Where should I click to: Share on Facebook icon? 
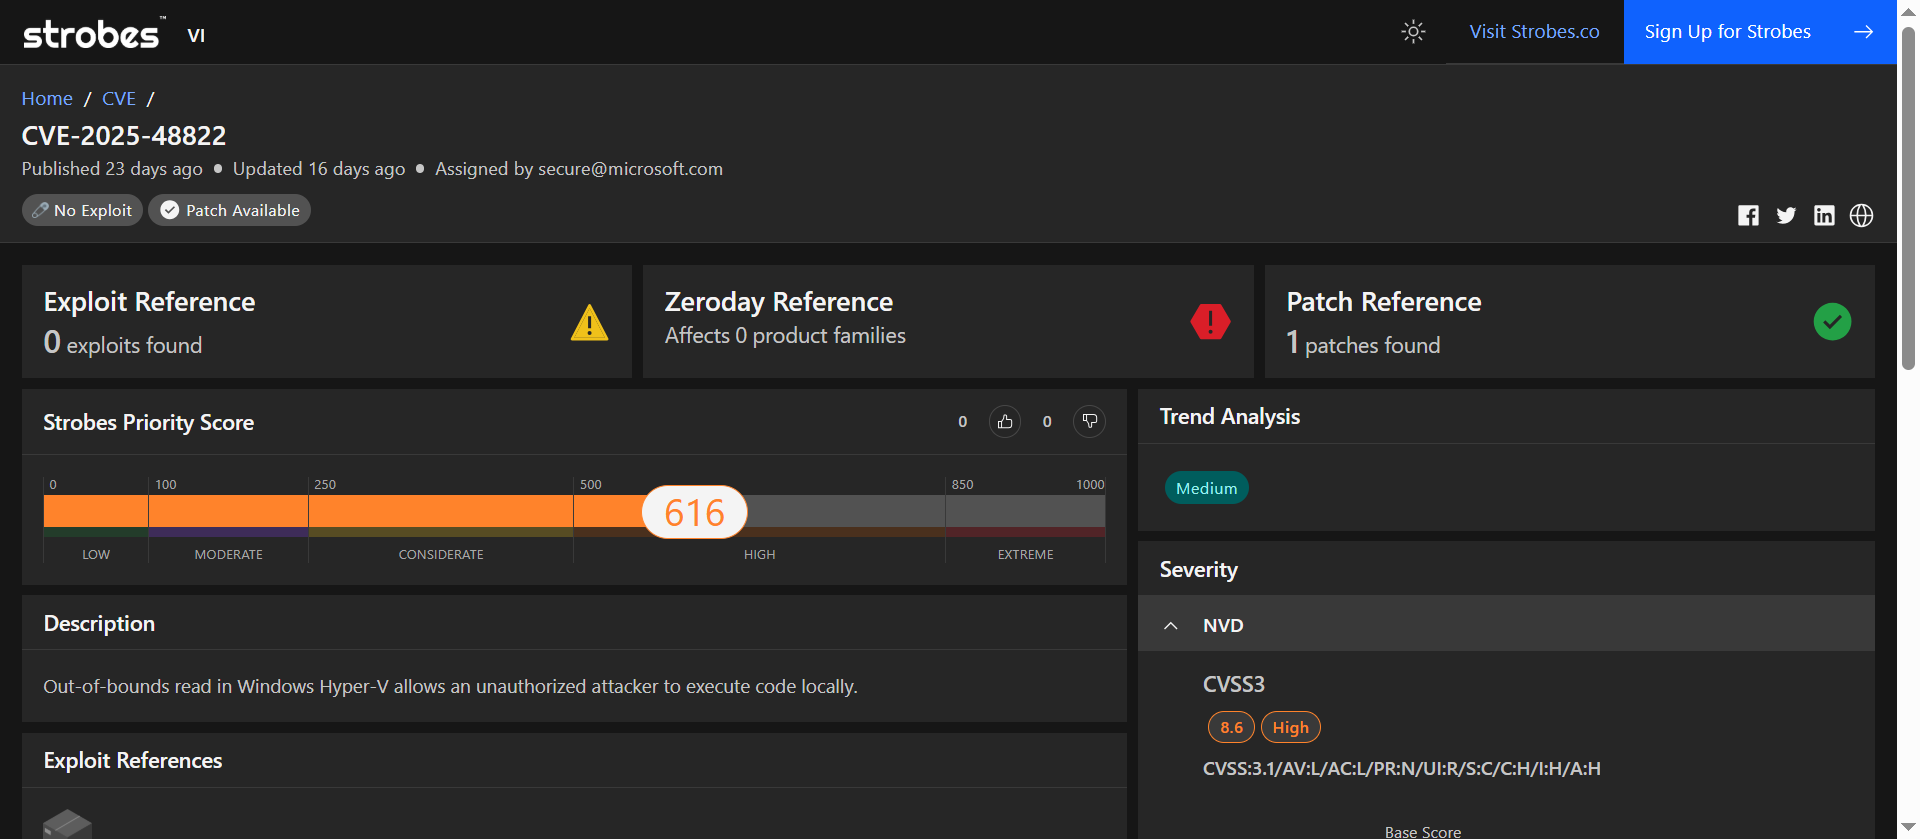pos(1748,215)
